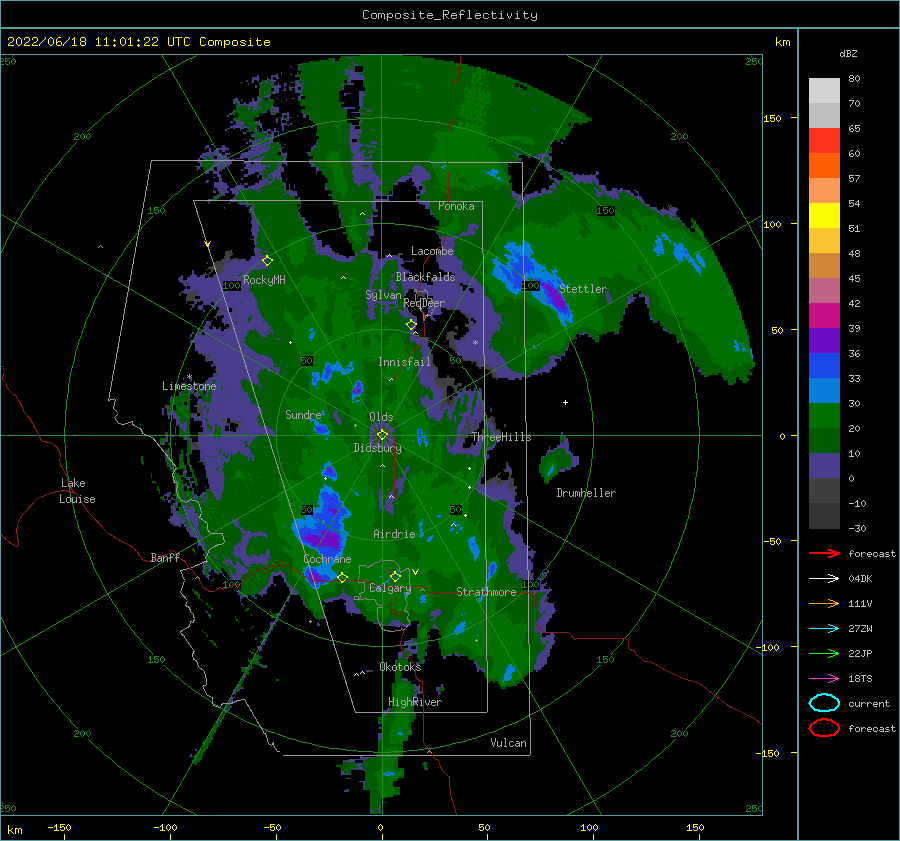Click the cyan 27ZW arrow in legend
Screen dimensions: 900x841
click(824, 629)
